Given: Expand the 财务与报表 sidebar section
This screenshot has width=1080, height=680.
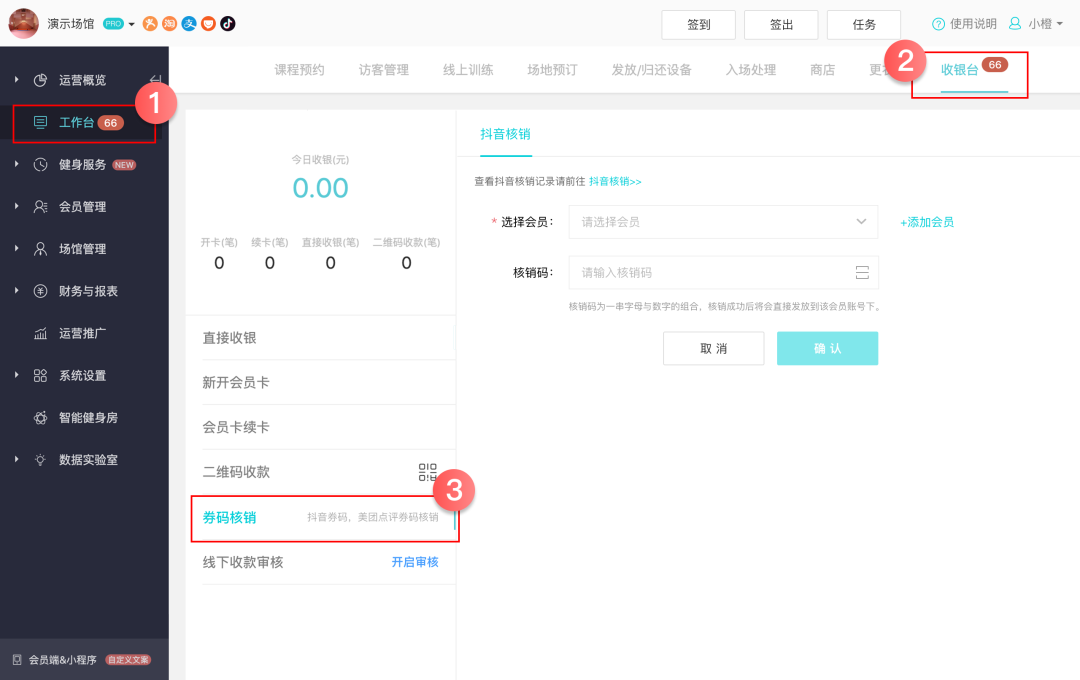Looking at the screenshot, I should click(88, 291).
